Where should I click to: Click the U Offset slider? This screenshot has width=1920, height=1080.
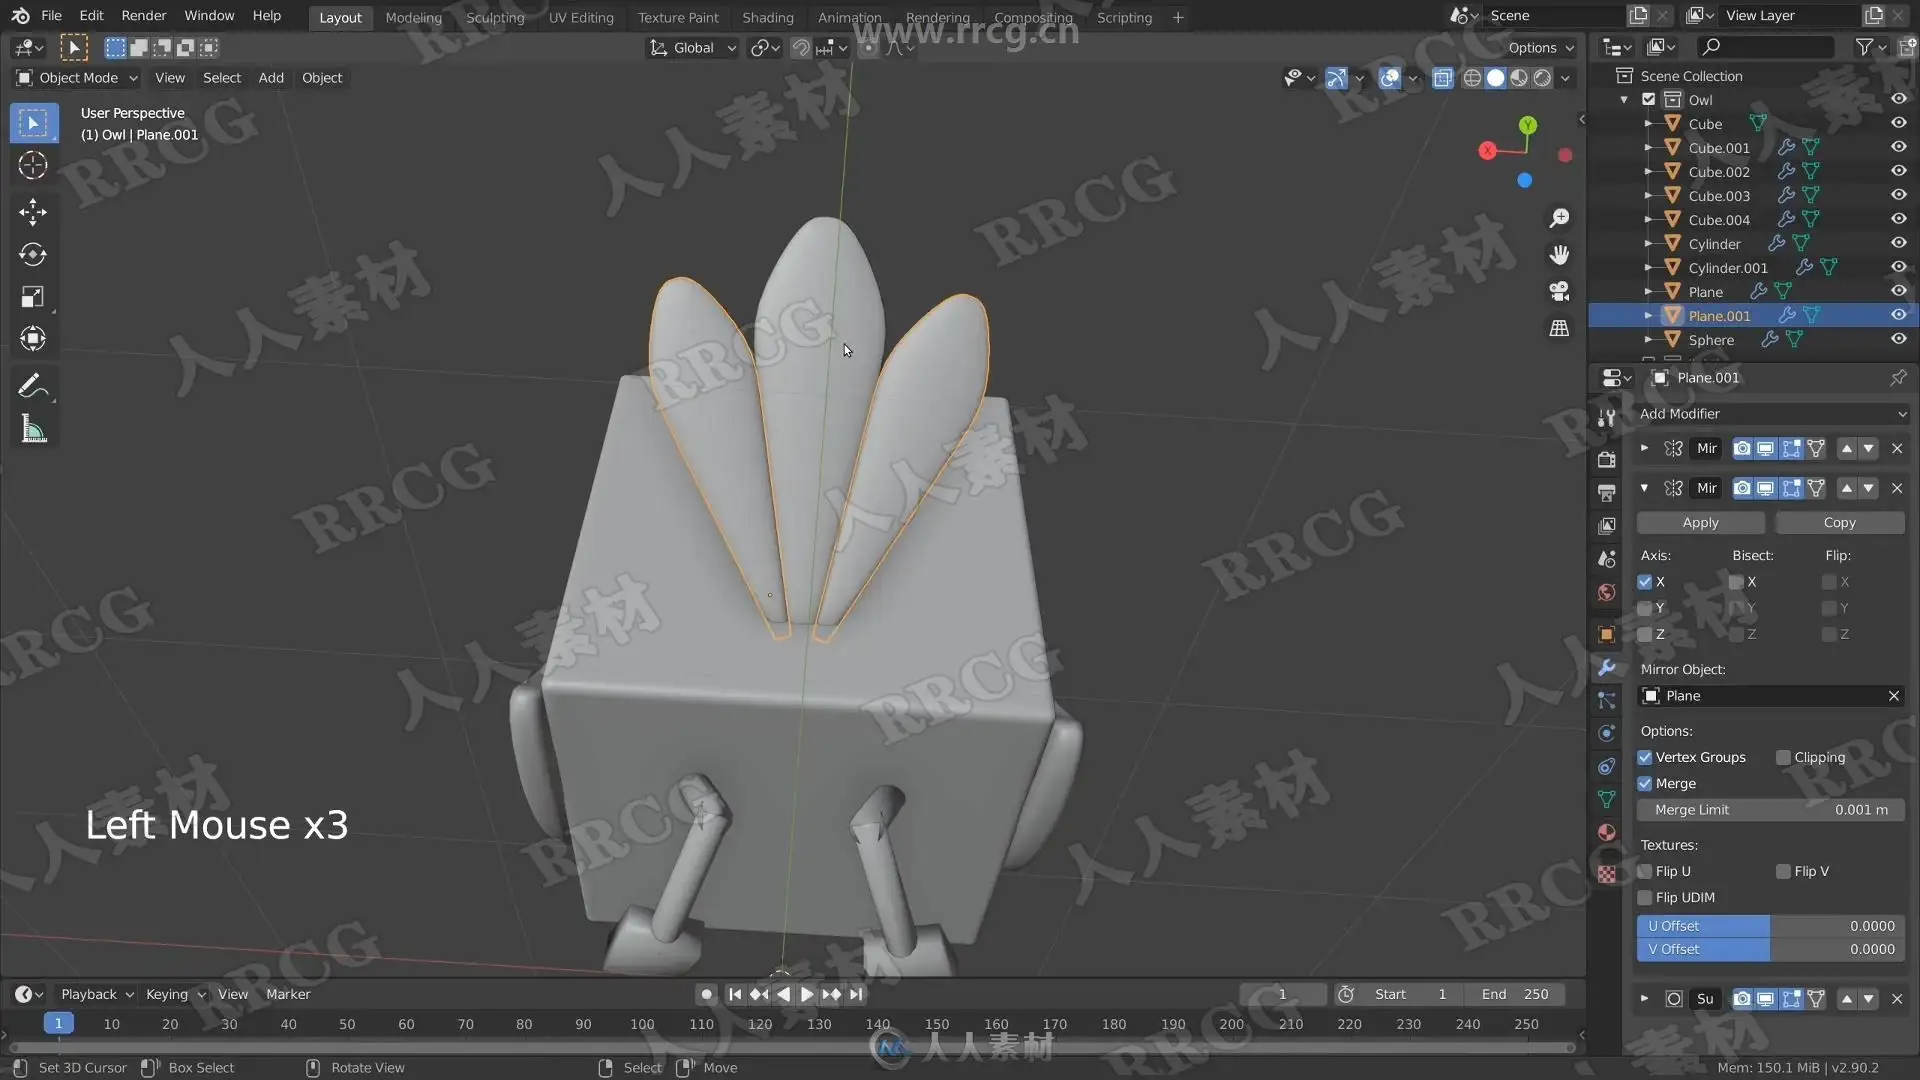[1770, 926]
